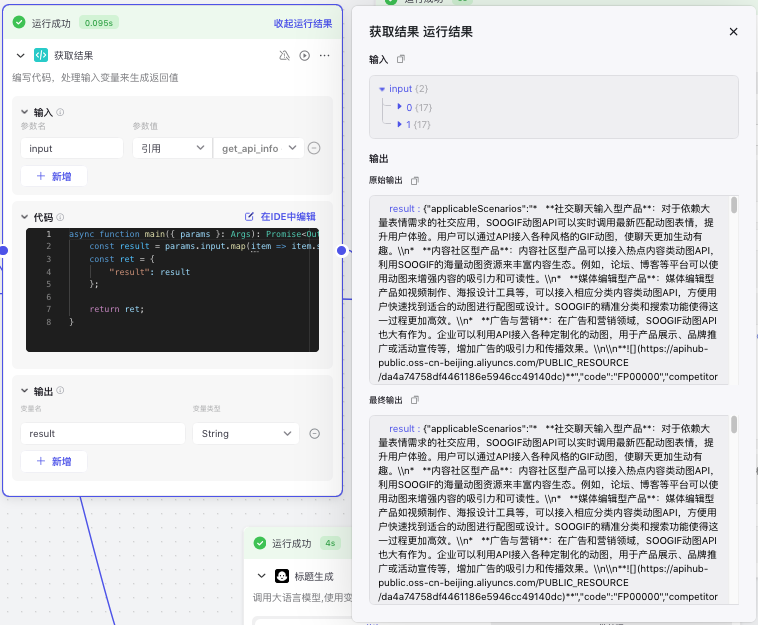Open the 获取结果 node more options menu
Screen dimensions: 758x625
tap(324, 56)
